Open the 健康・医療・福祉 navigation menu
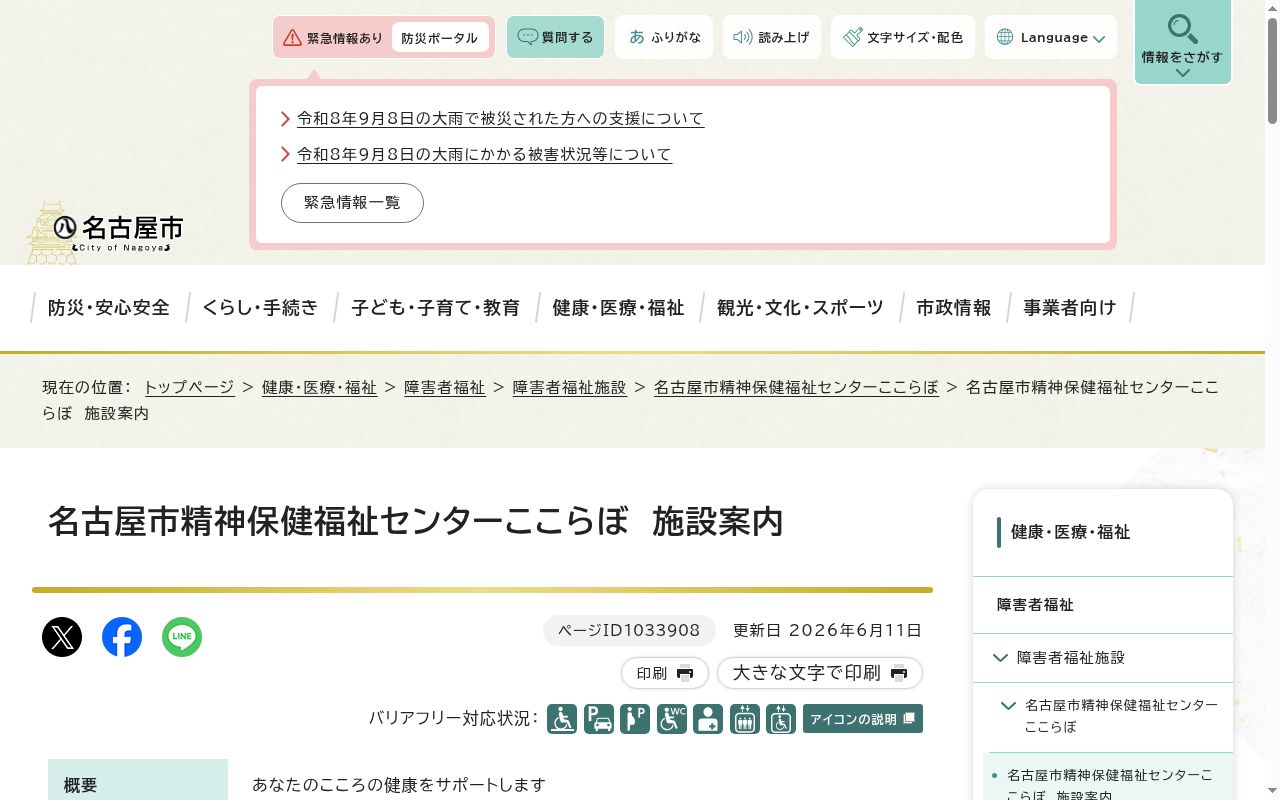The image size is (1280, 800). pos(618,308)
